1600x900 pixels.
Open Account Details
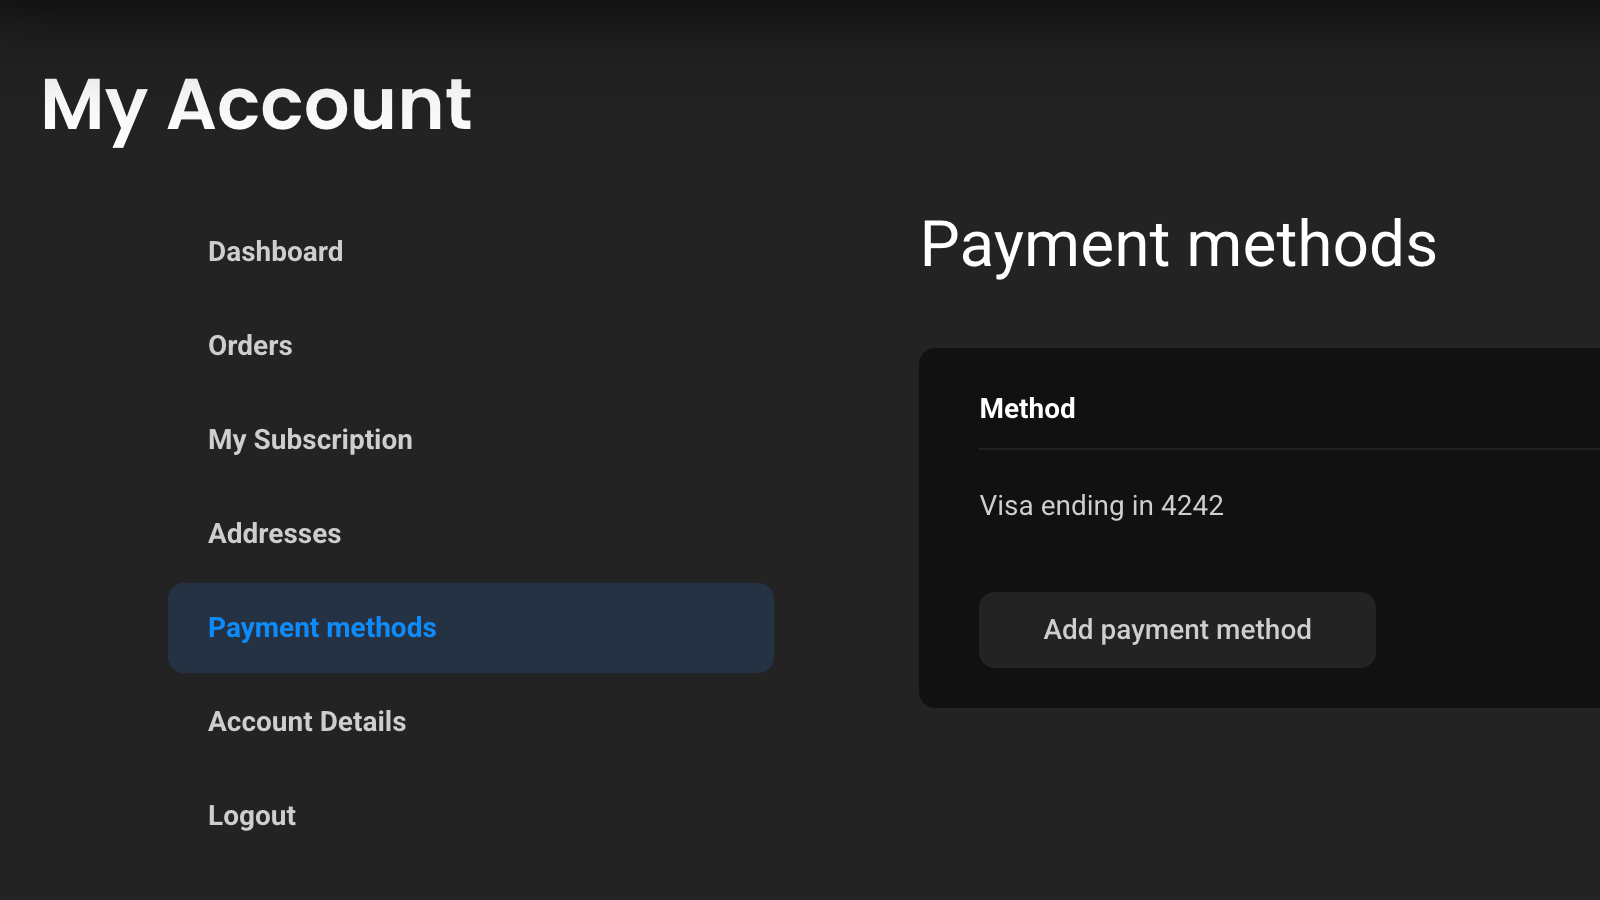click(307, 721)
